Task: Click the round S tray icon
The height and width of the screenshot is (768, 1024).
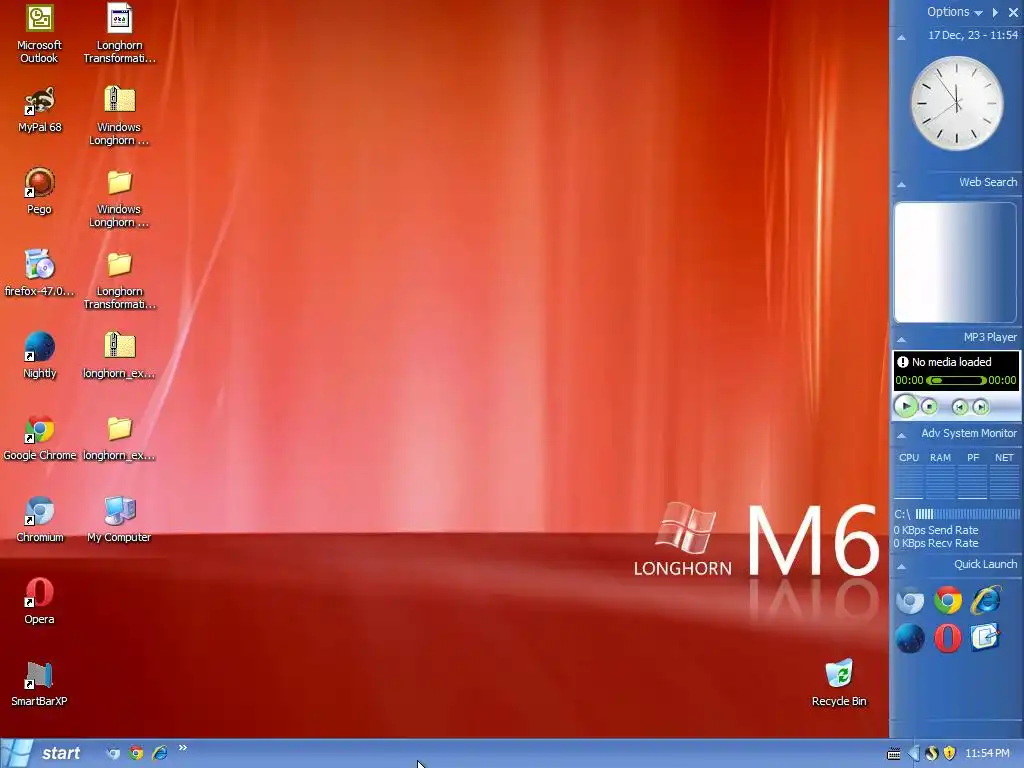Action: (x=932, y=754)
